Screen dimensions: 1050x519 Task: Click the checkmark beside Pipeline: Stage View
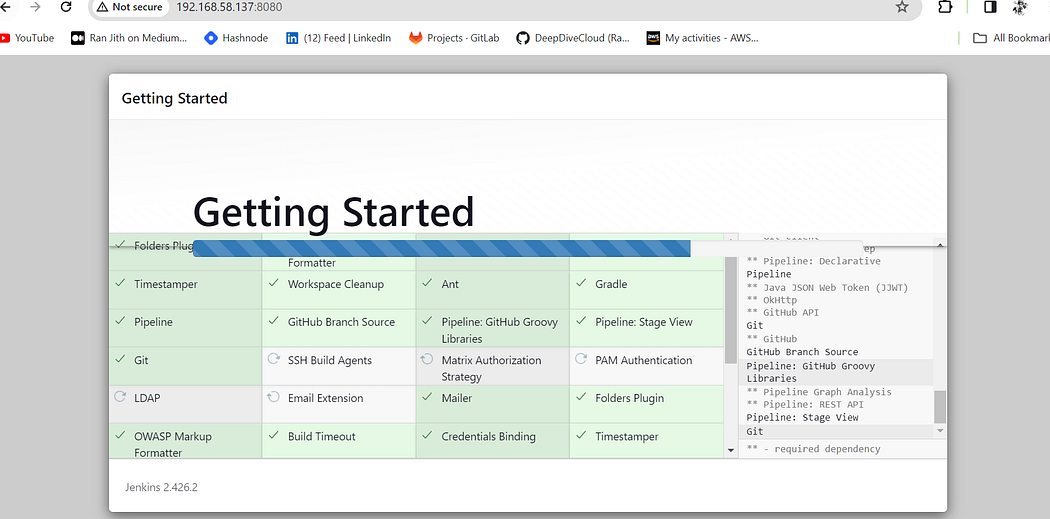click(x=581, y=321)
